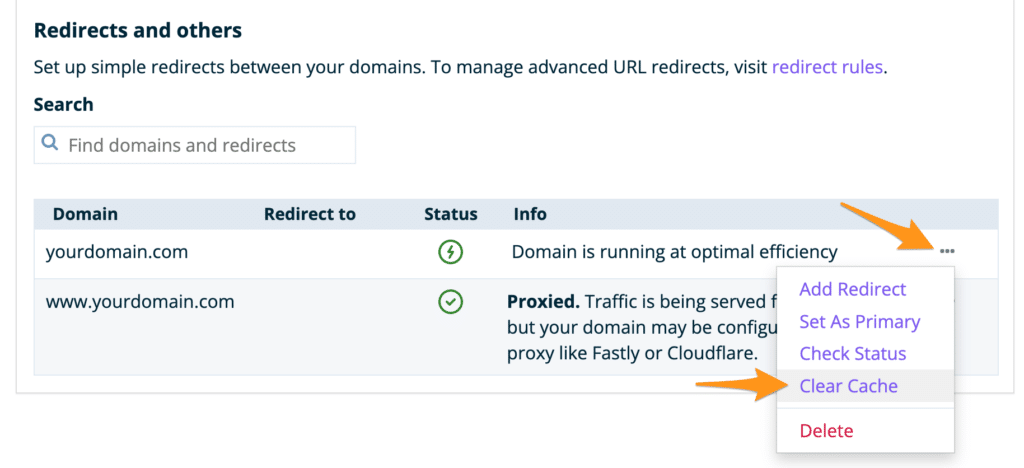This screenshot has height=468, width=1024.
Task: Click the Redirects and others heading
Action: pyautogui.click(x=138, y=30)
